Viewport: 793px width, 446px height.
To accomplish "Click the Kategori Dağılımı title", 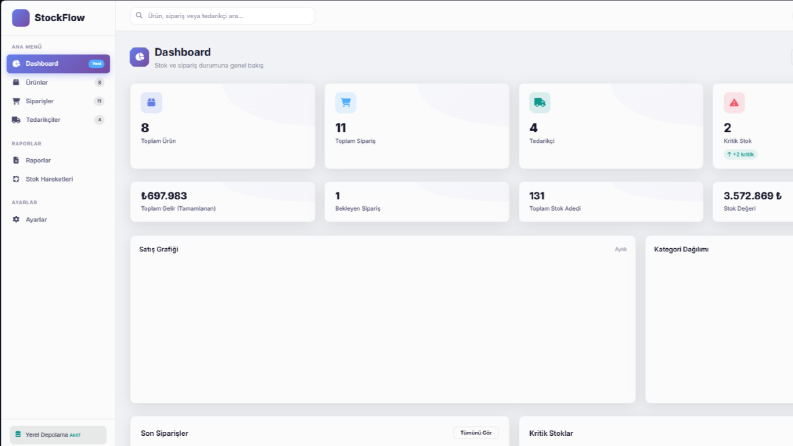I will [681, 249].
